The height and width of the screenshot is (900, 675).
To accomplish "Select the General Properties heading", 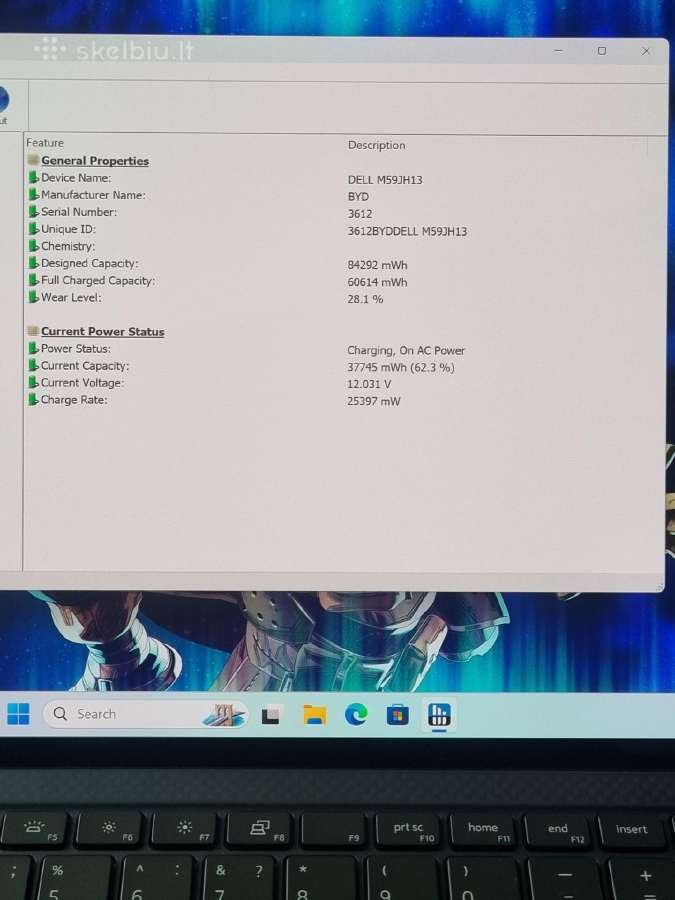I will [95, 161].
